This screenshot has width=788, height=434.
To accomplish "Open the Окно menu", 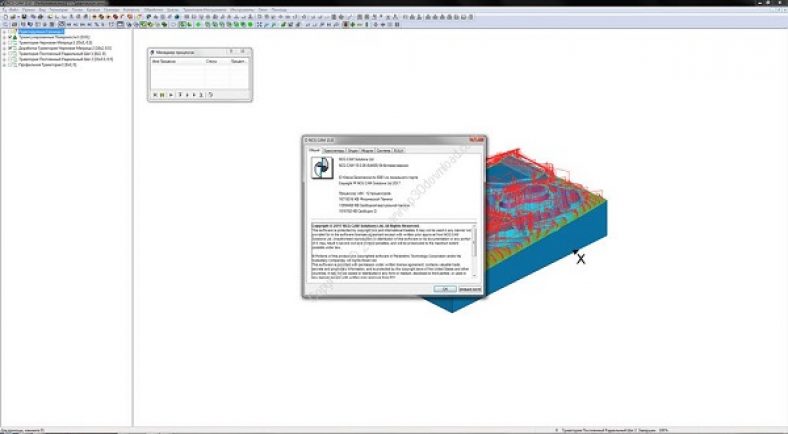I will pos(262,10).
